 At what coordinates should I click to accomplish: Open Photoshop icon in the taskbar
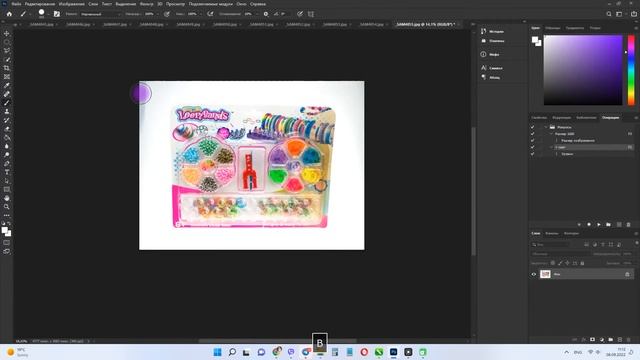[393, 352]
